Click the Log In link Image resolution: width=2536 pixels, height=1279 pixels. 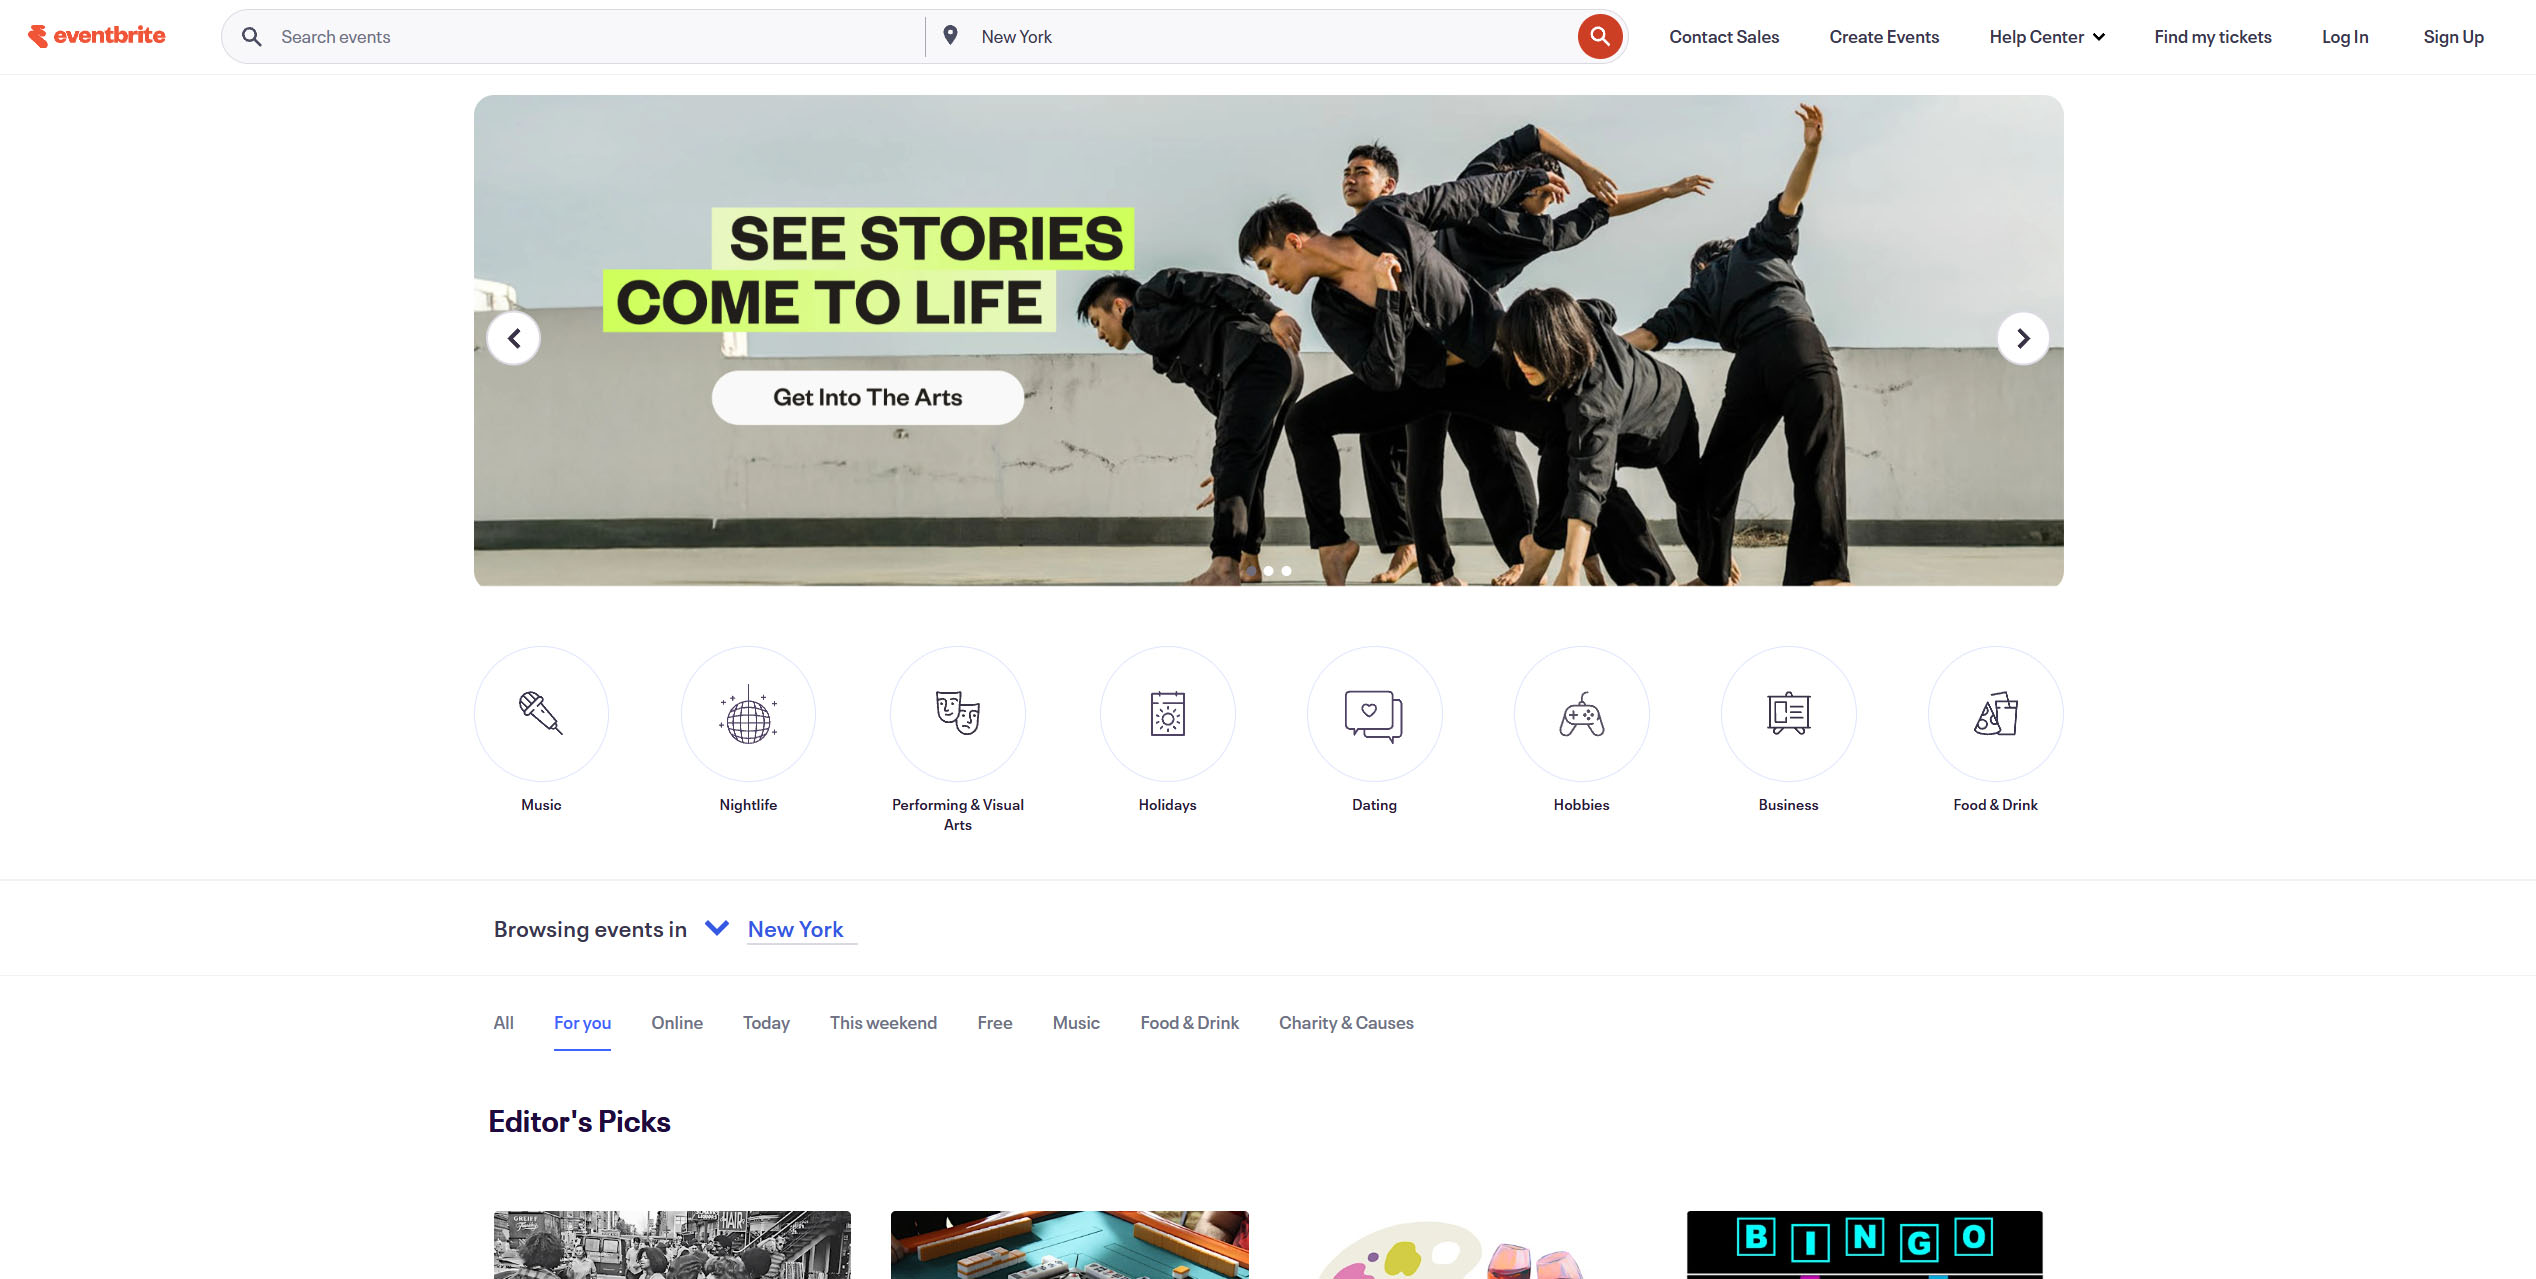click(x=2345, y=37)
